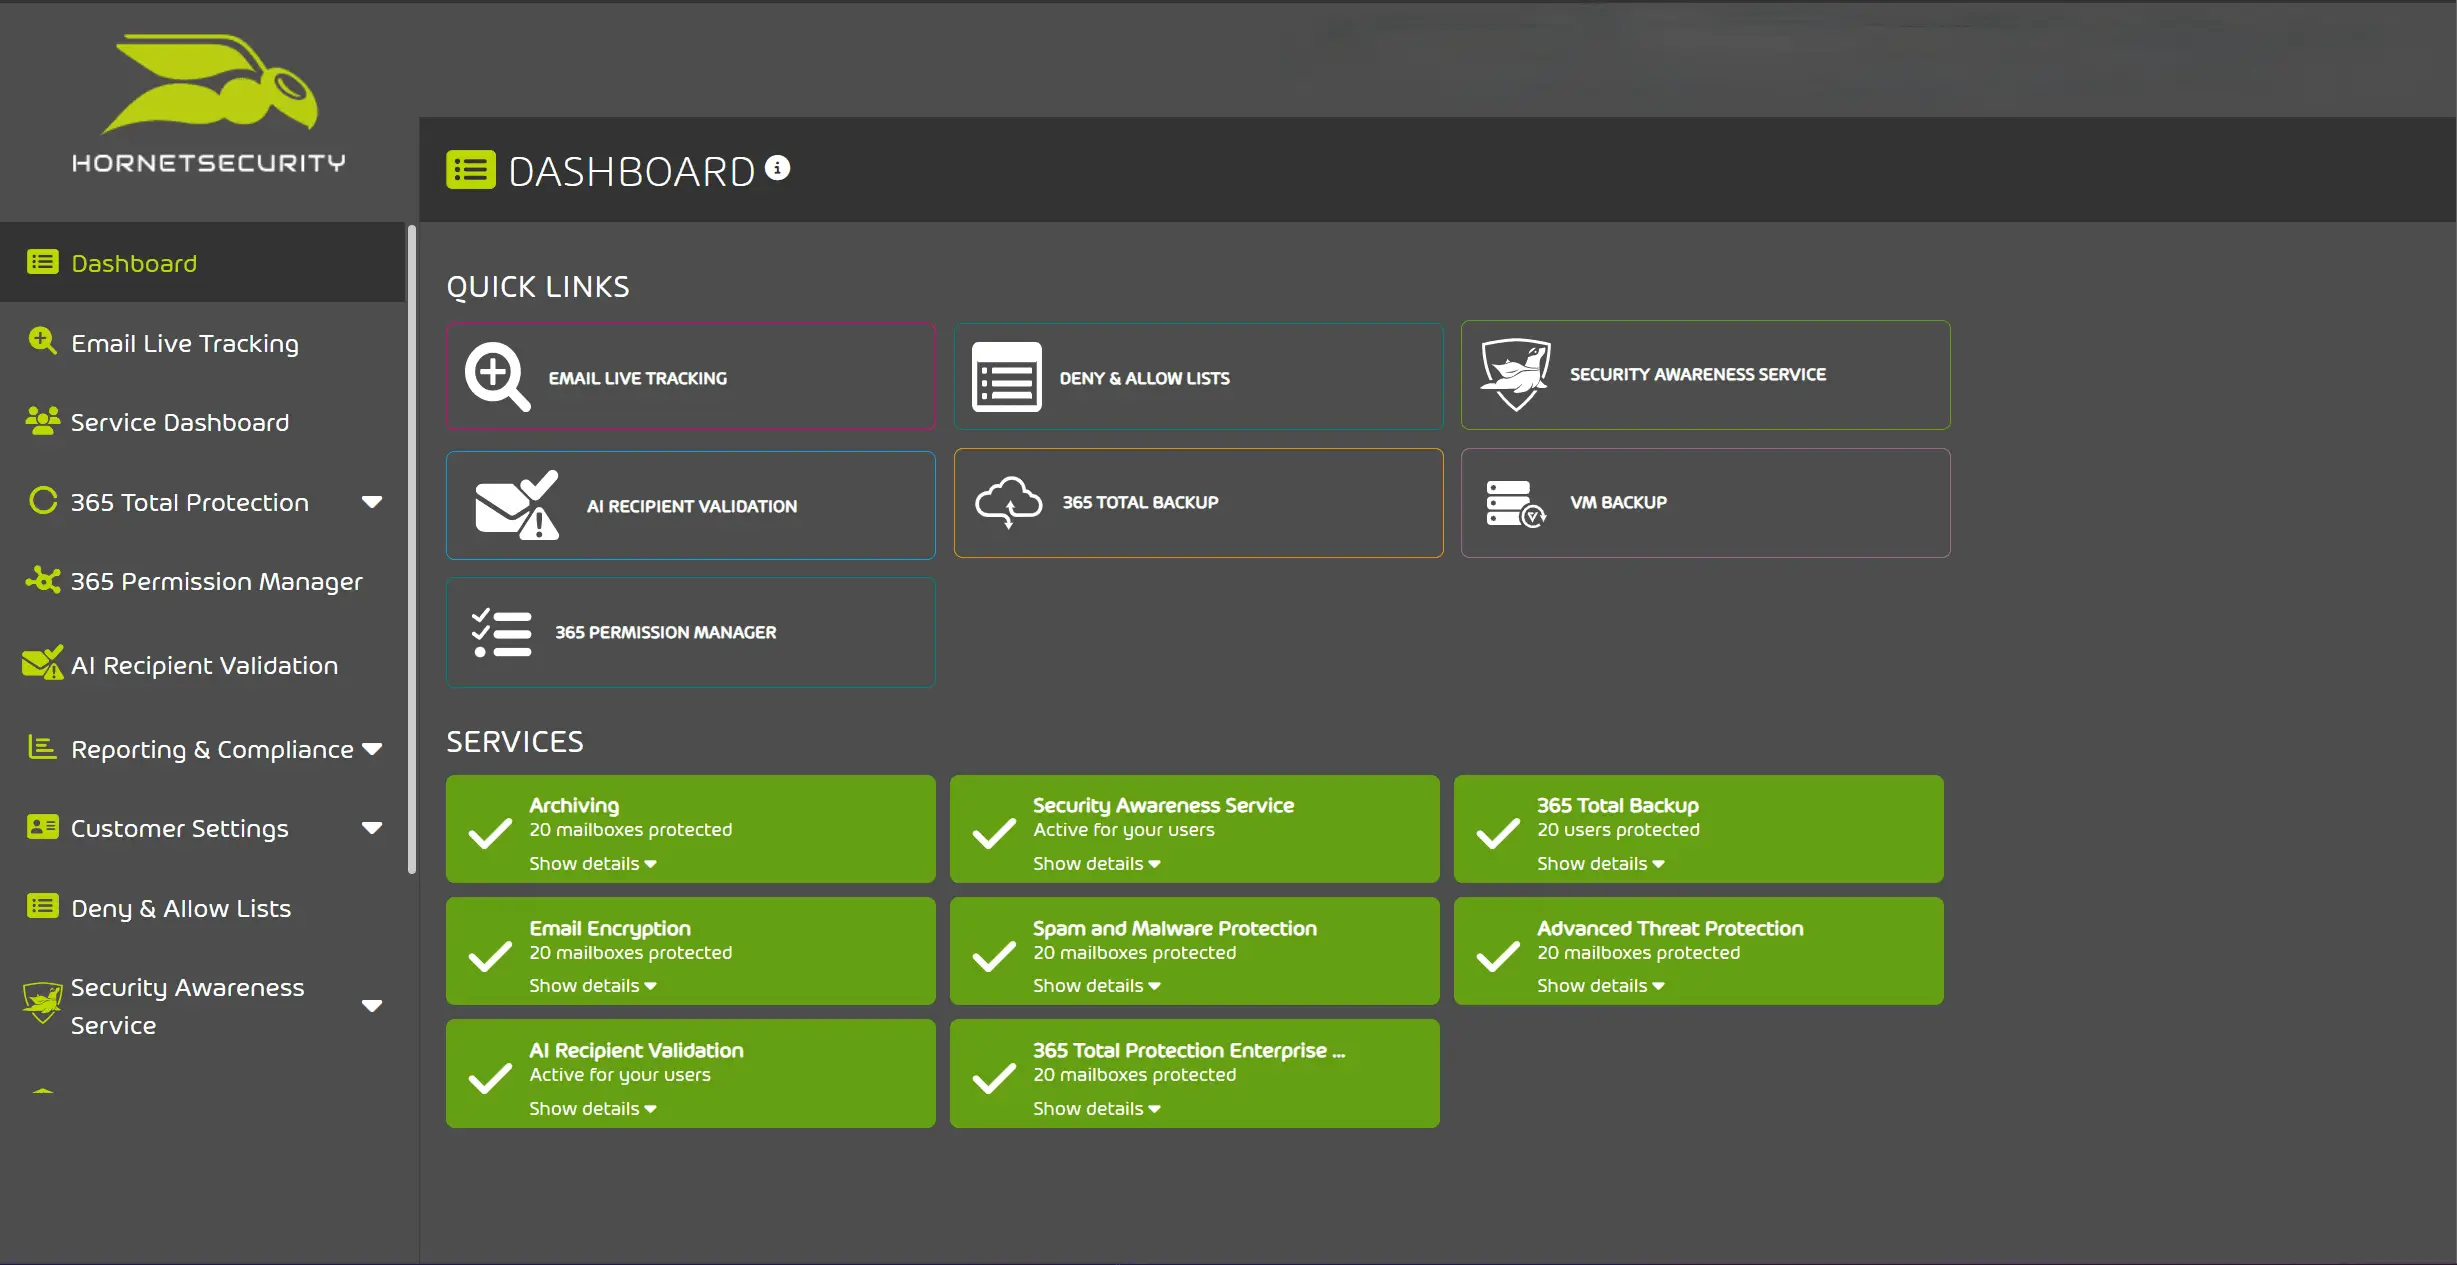Screen dimensions: 2457x1265
Task: Expand the 365 Total Protection sidebar menu arrow
Action: click(x=372, y=502)
